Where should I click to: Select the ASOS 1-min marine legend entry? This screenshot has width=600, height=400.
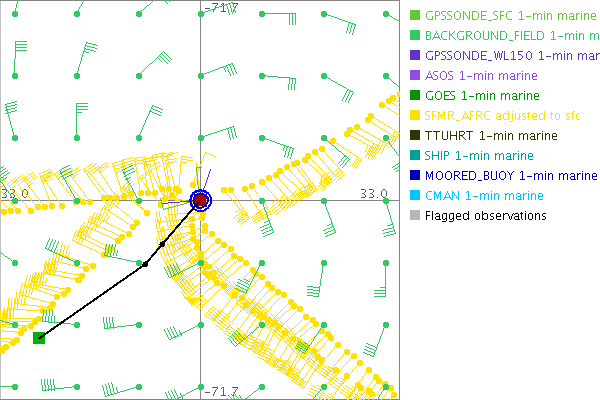click(481, 76)
